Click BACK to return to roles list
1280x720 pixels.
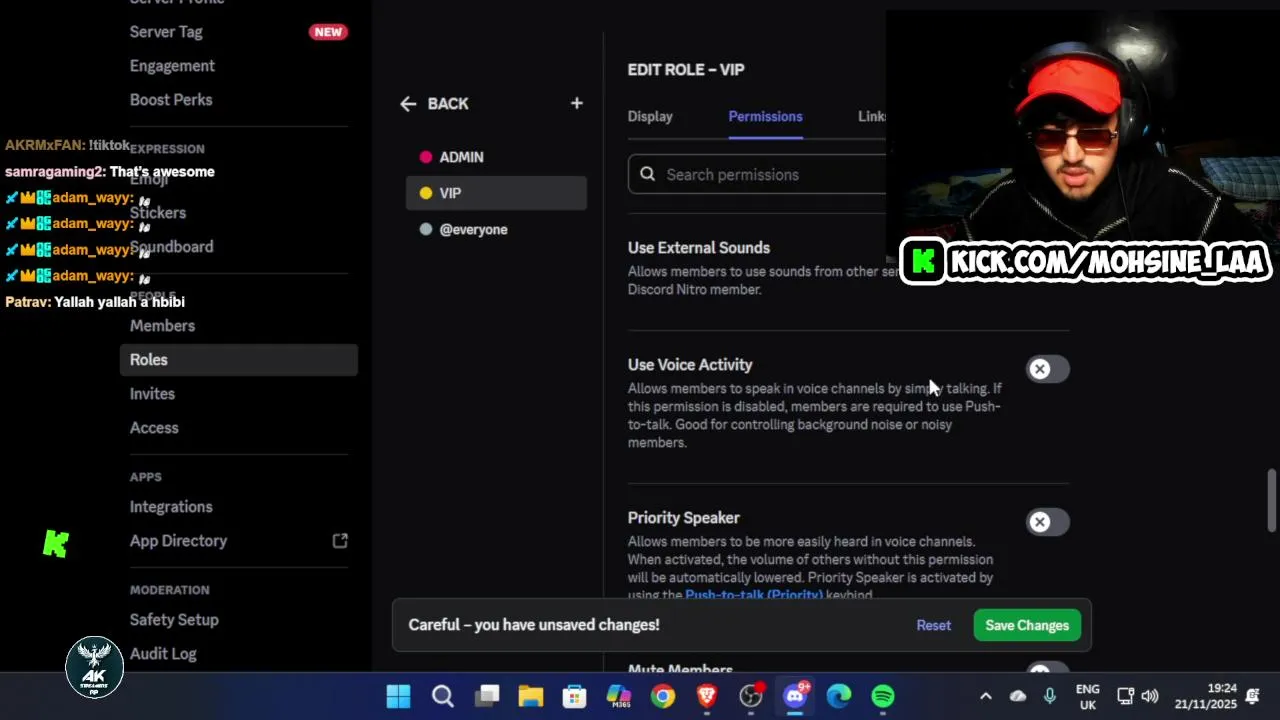click(x=448, y=104)
